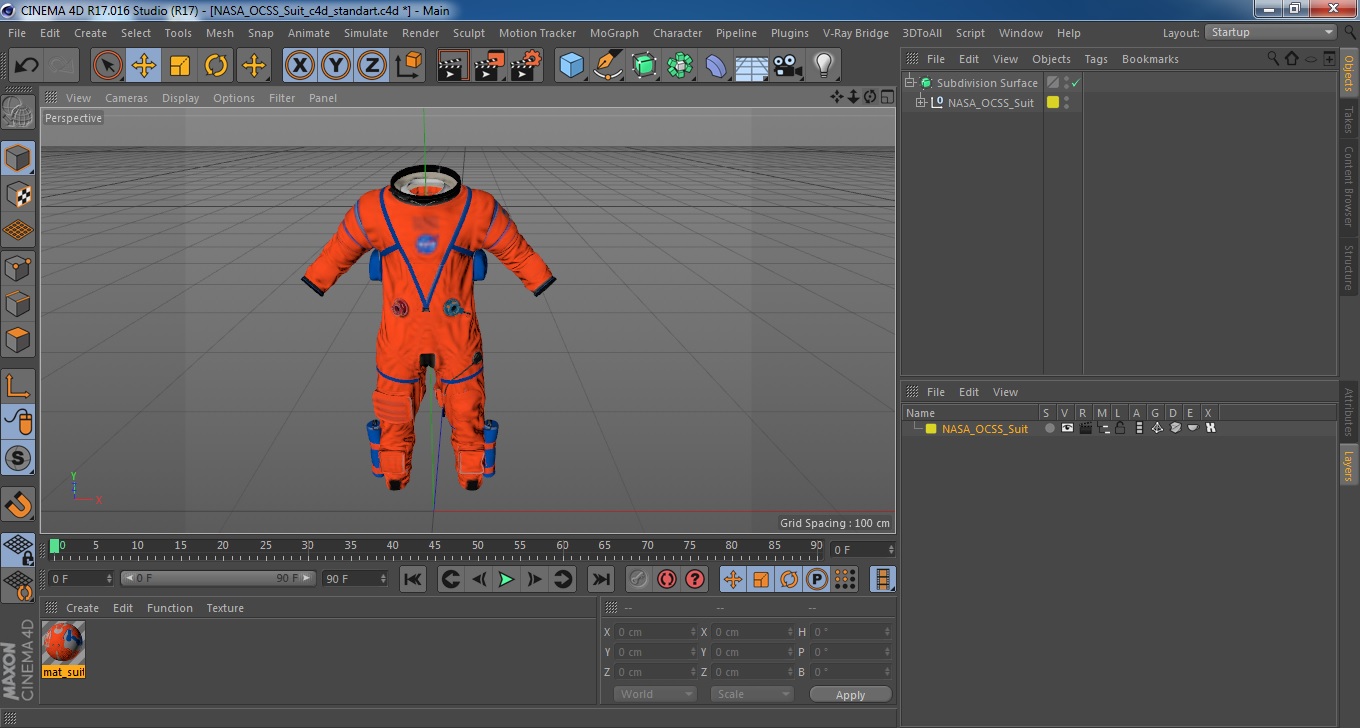Screen dimensions: 1360x728
Task: Open the Simulate menu
Action: click(366, 33)
